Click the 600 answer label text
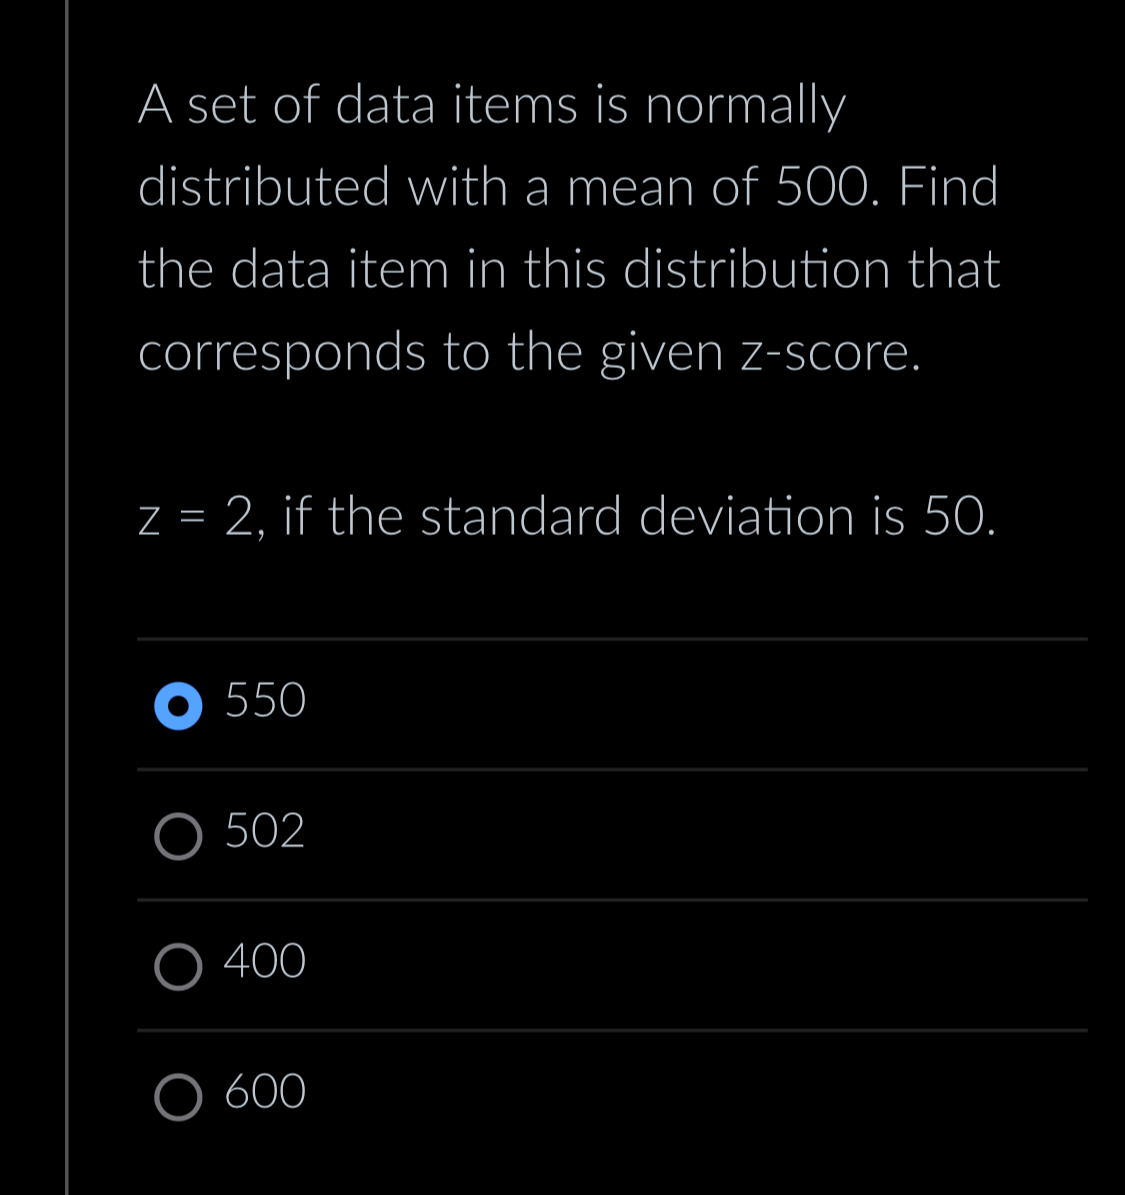1125x1195 pixels. pyautogui.click(x=262, y=1092)
